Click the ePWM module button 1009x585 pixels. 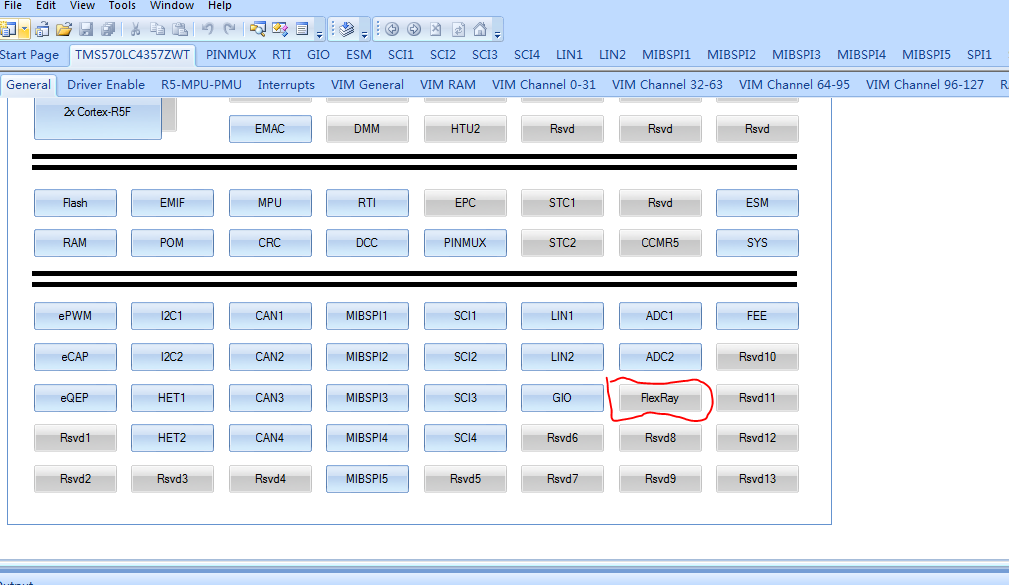click(75, 316)
